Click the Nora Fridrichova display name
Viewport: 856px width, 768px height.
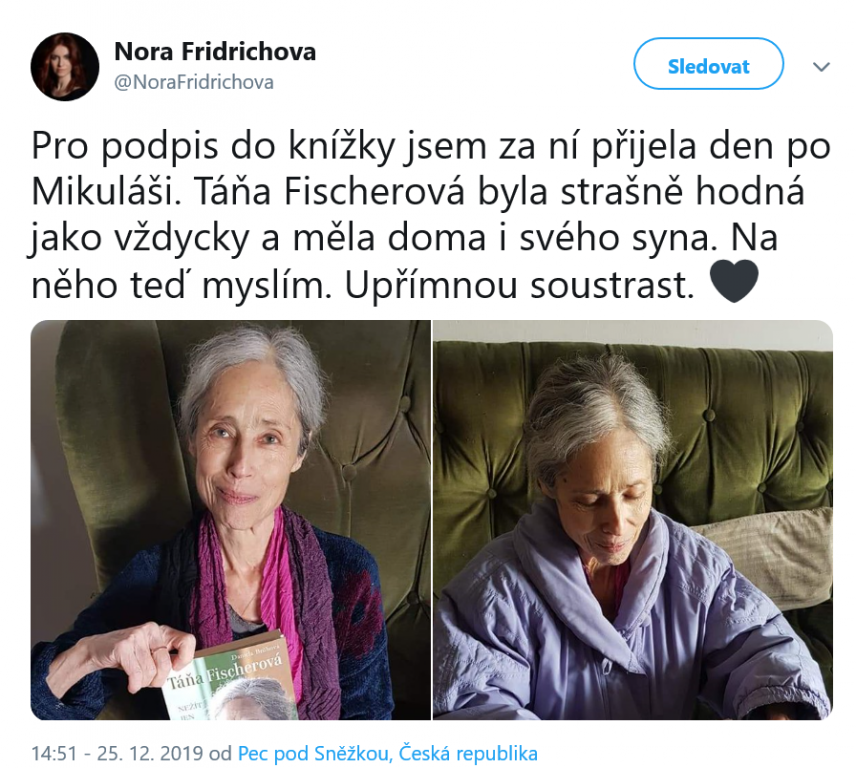coord(215,51)
